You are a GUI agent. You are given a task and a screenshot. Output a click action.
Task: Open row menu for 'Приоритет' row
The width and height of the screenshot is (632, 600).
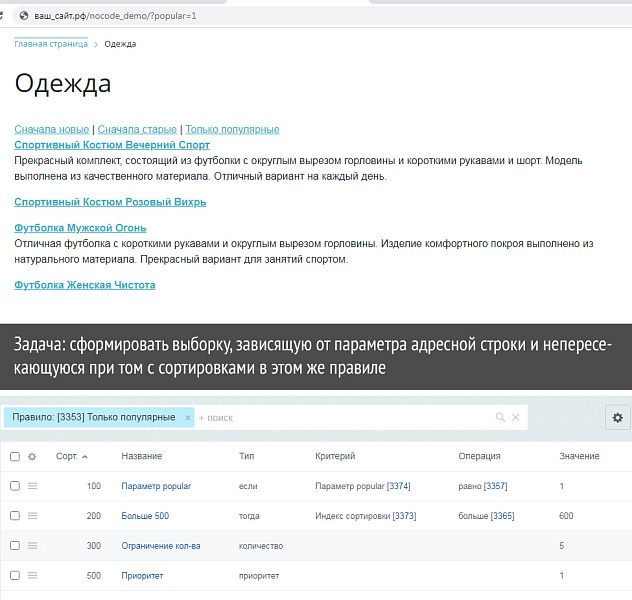click(32, 576)
